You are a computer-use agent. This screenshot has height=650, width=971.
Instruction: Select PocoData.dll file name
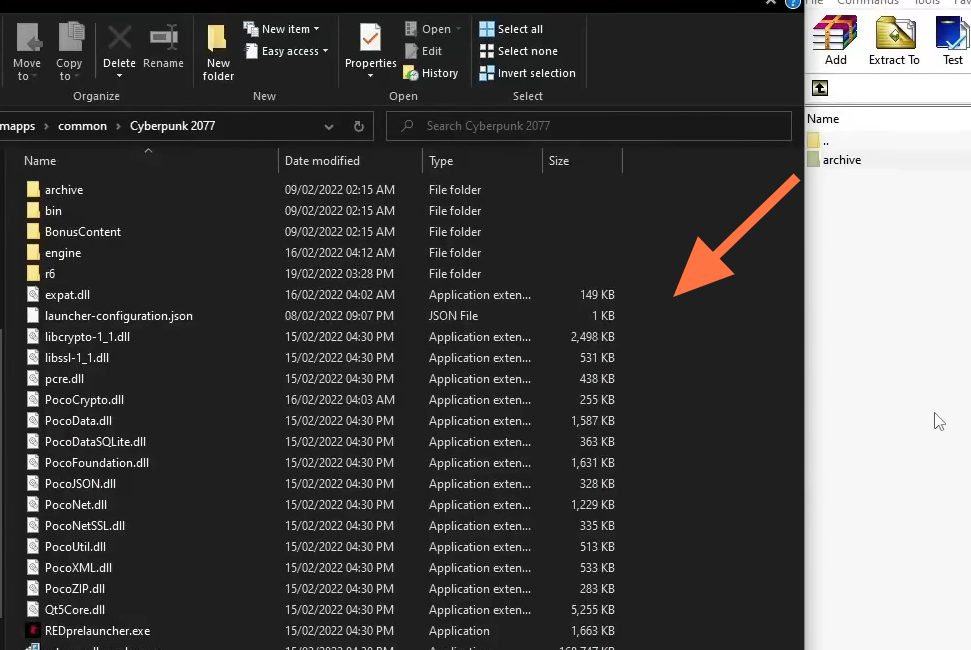coord(78,421)
